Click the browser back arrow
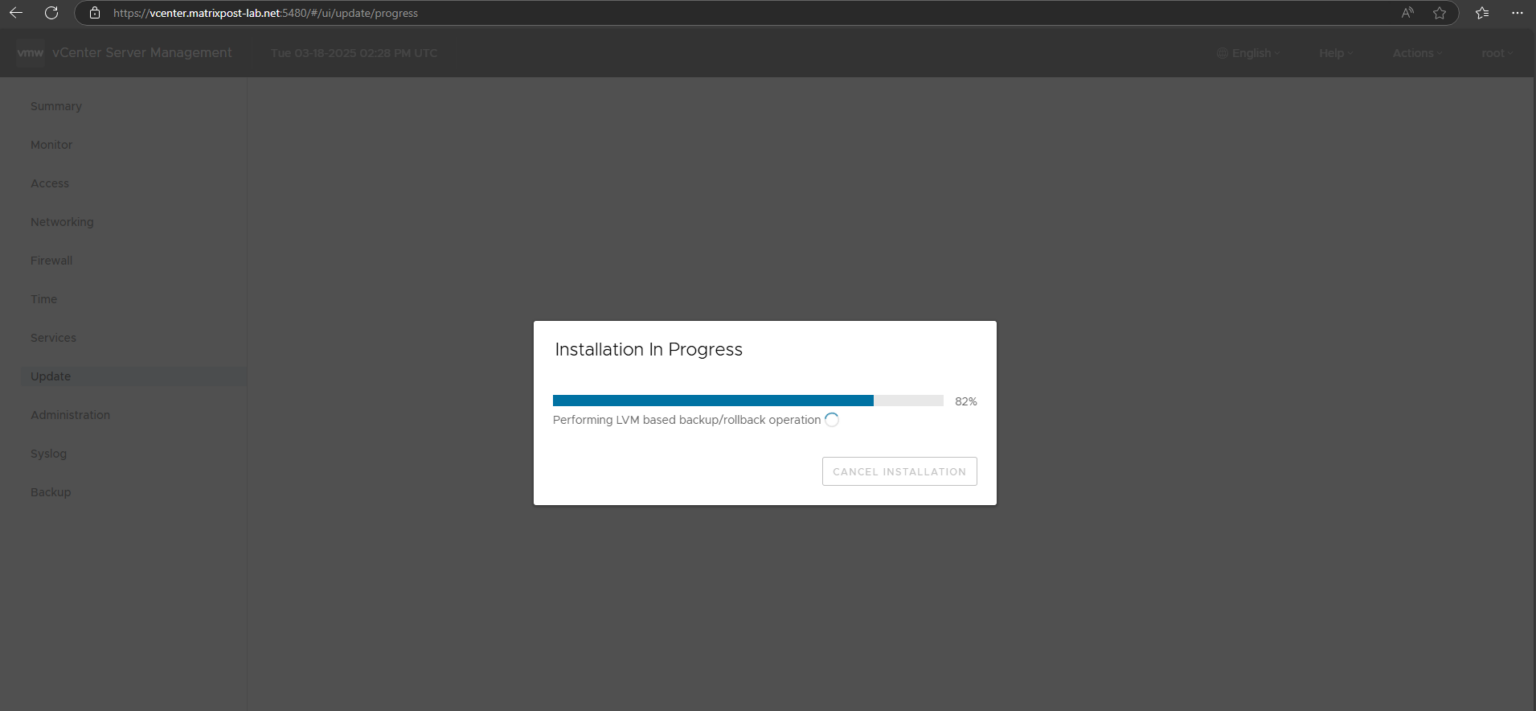Viewport: 1536px width, 711px height. click(x=14, y=13)
